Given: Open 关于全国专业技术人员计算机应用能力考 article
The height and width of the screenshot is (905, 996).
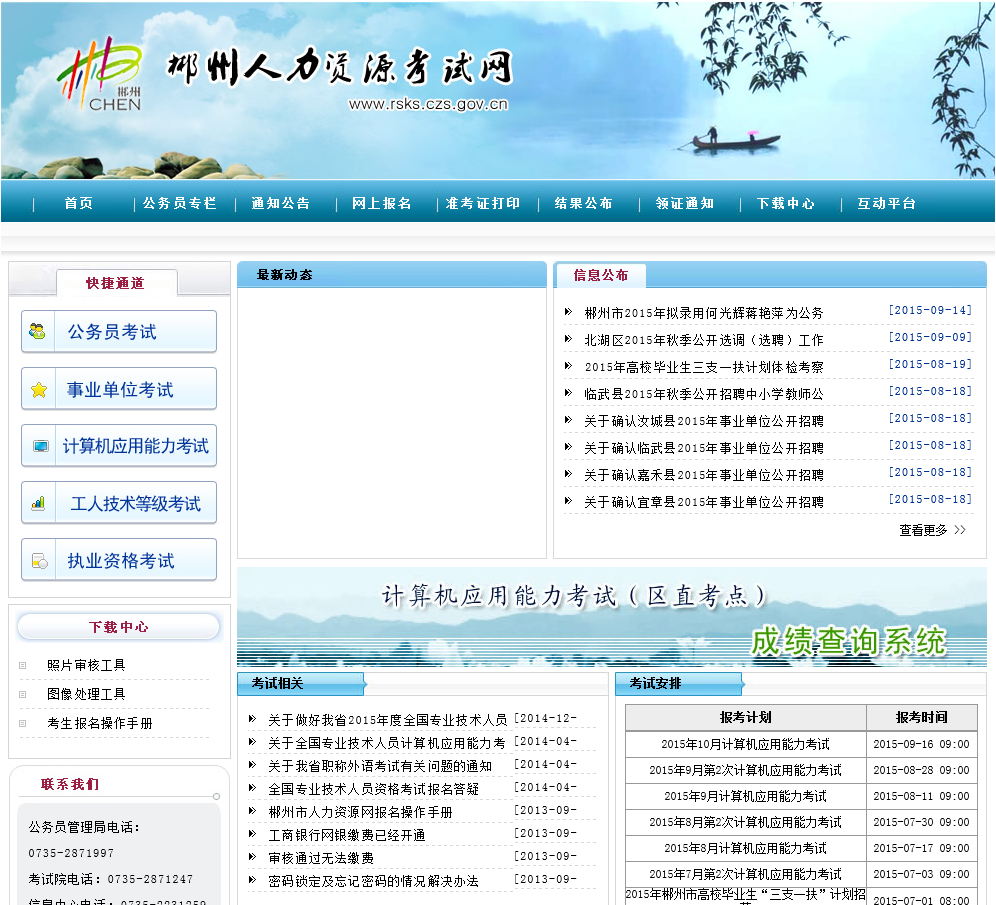Looking at the screenshot, I should pos(387,742).
